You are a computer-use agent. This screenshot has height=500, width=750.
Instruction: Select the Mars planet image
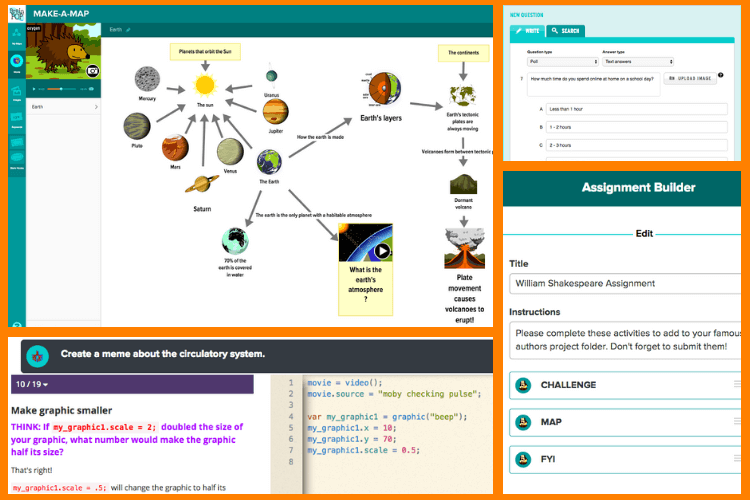coord(175,148)
